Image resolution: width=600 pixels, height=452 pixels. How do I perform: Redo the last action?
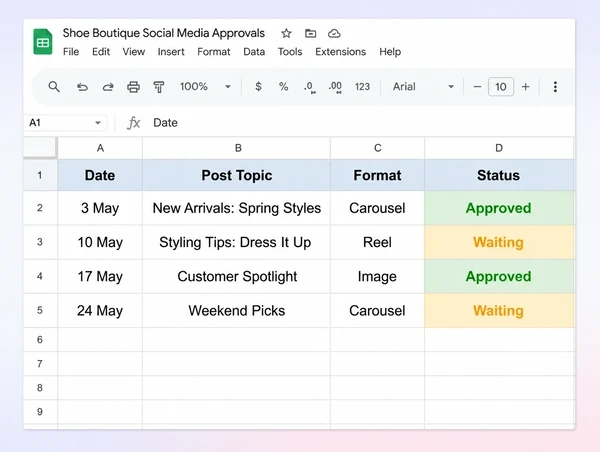pyautogui.click(x=108, y=87)
